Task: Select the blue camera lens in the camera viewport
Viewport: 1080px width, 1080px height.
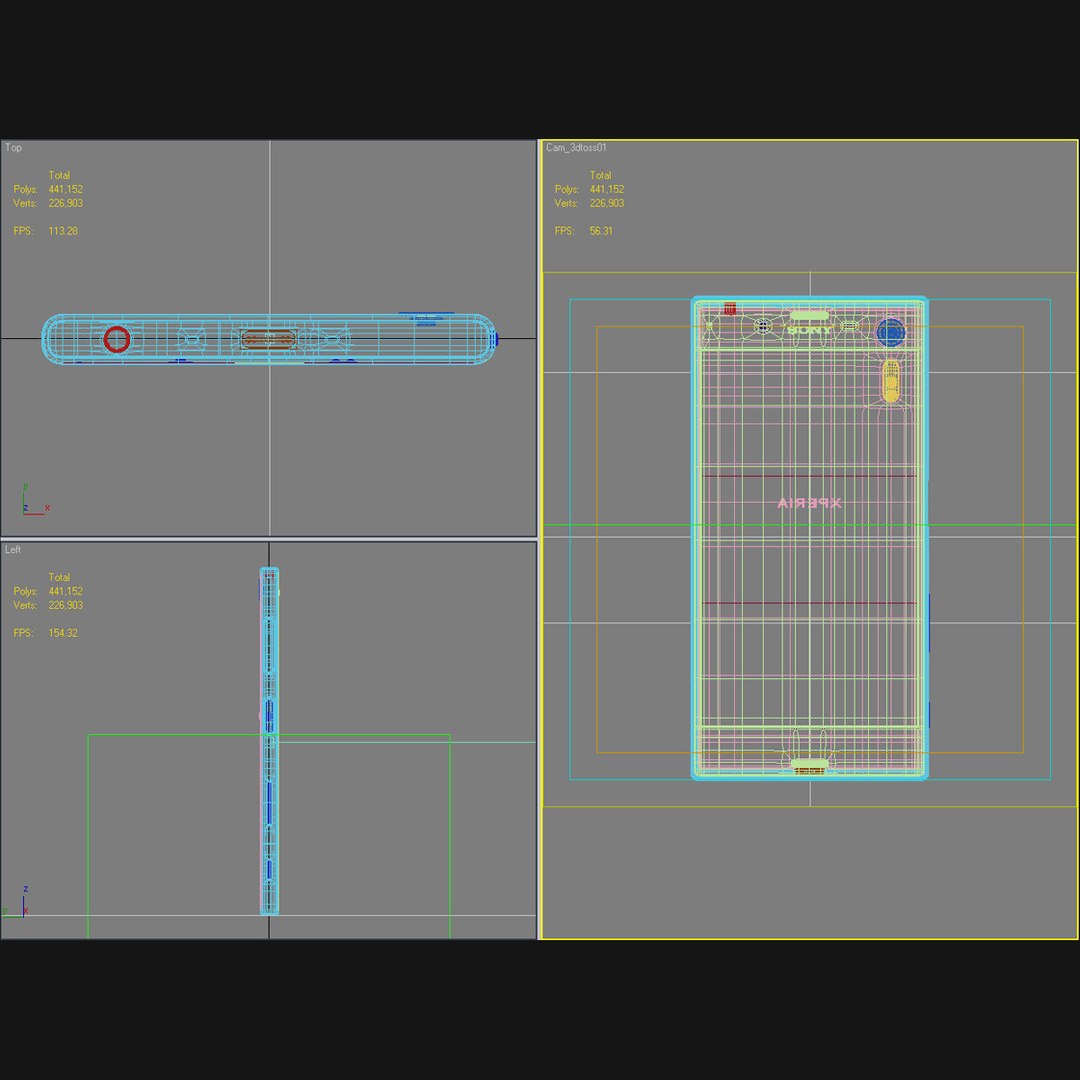Action: (x=891, y=333)
